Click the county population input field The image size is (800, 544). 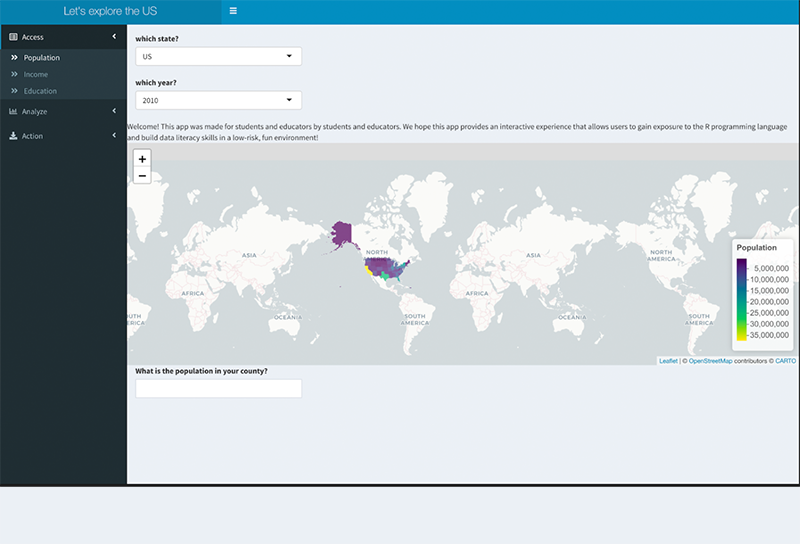(x=218, y=388)
